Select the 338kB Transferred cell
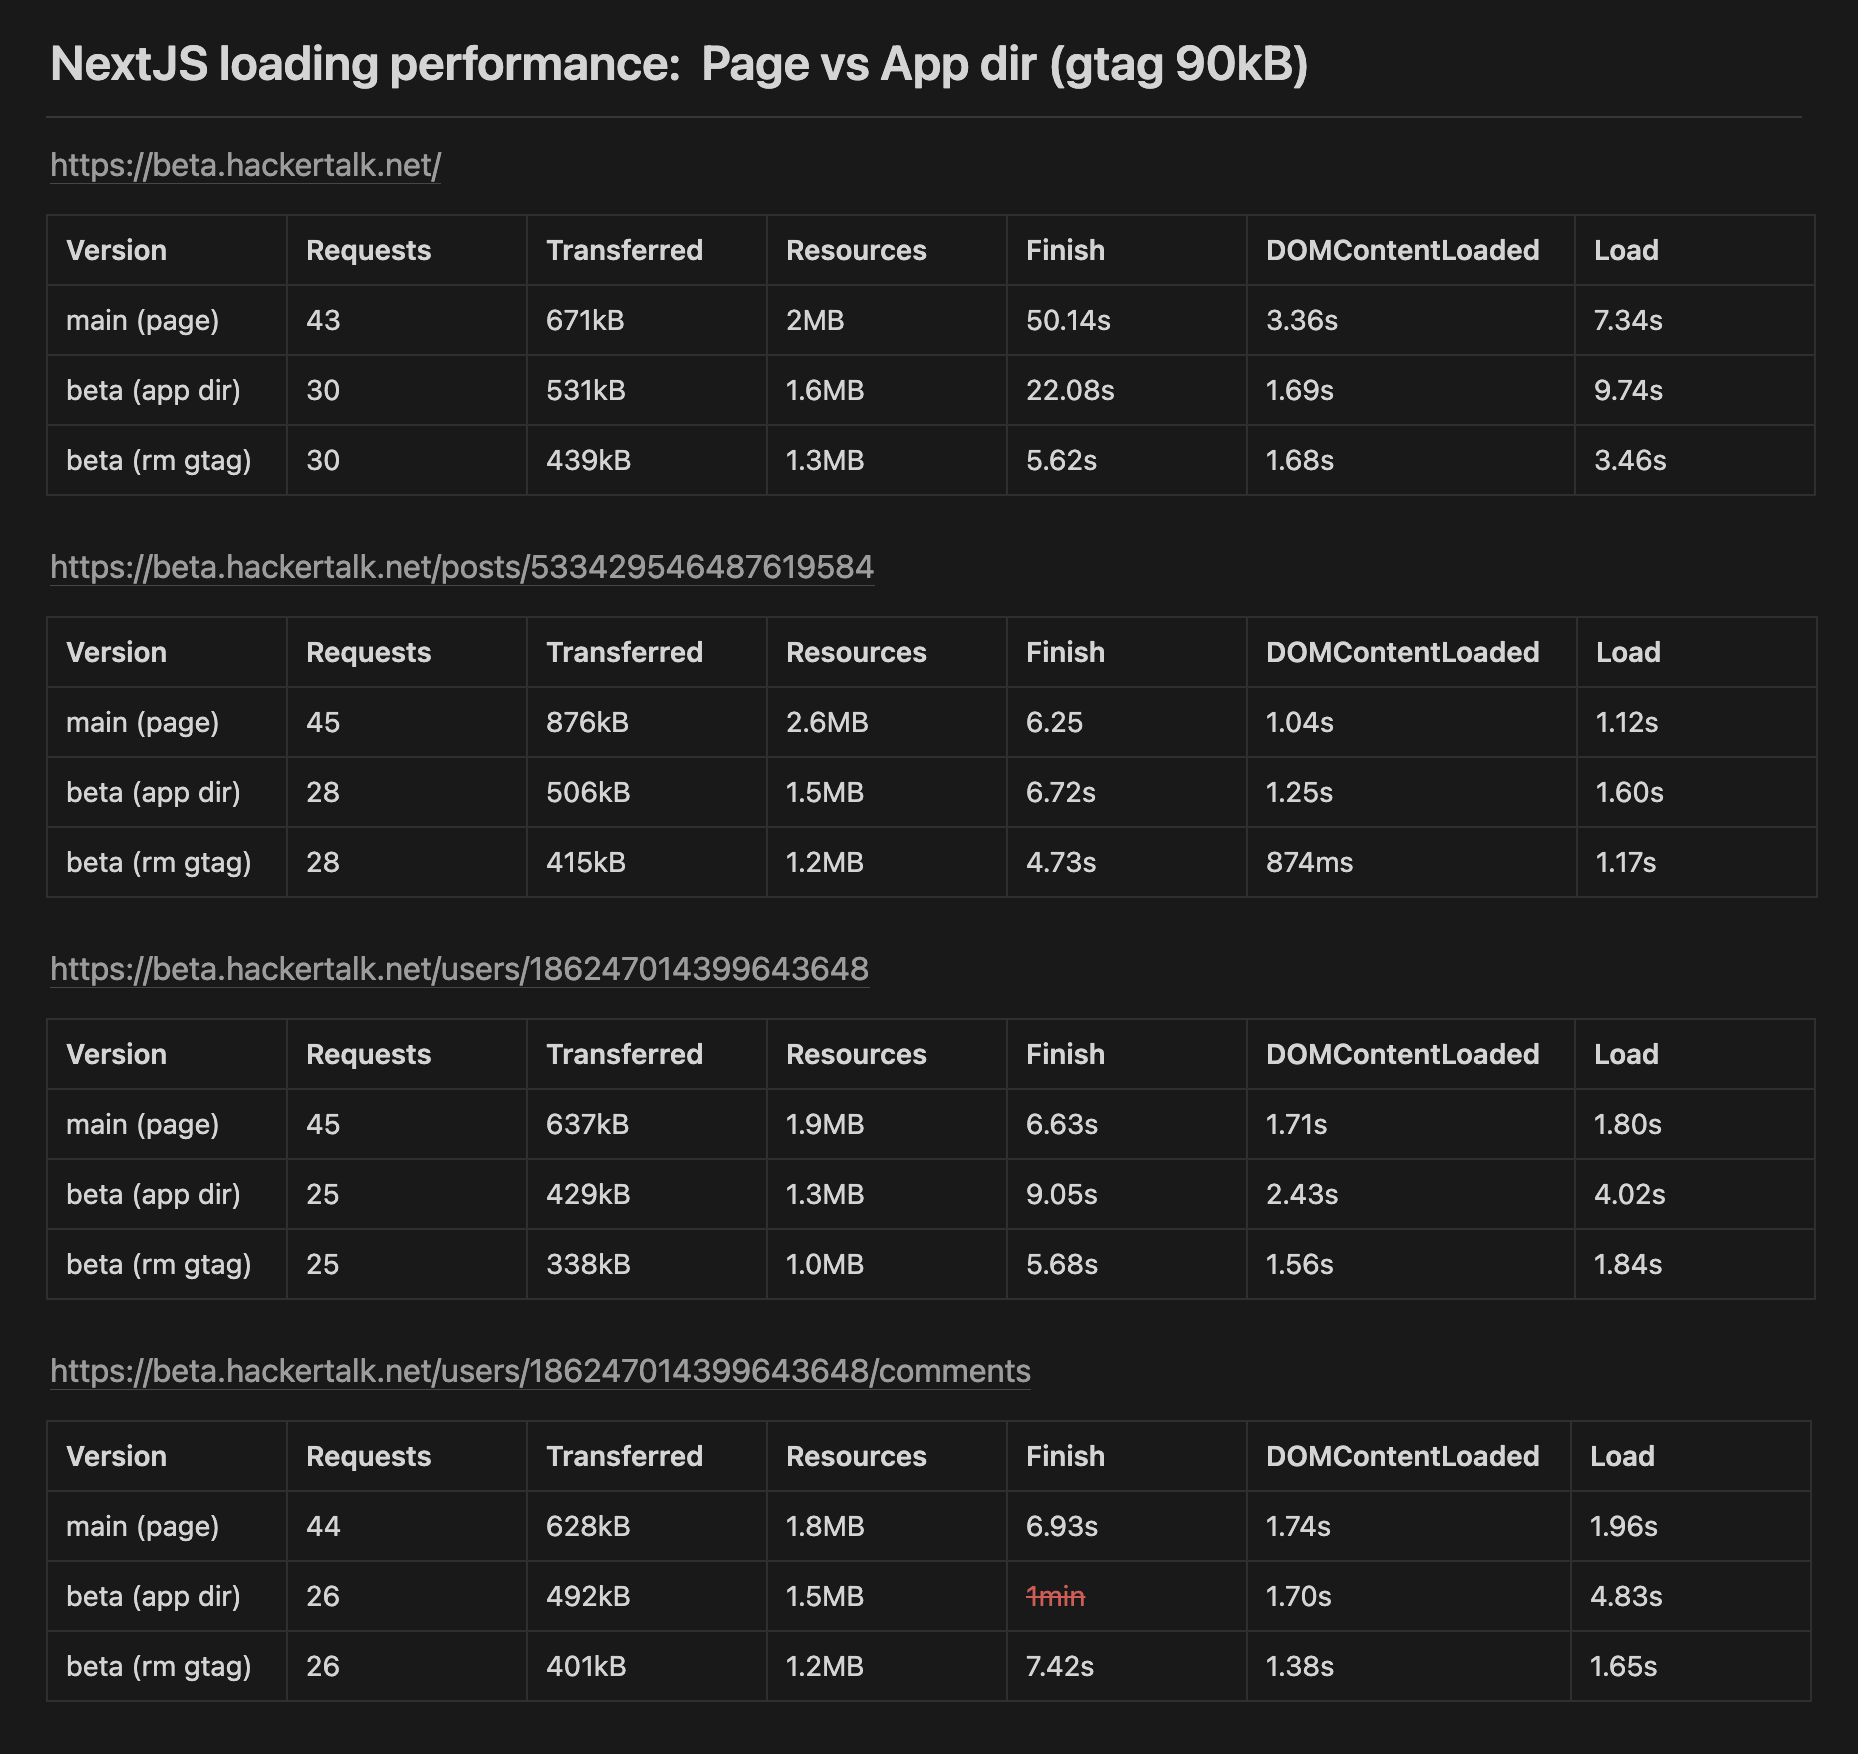 point(588,1264)
